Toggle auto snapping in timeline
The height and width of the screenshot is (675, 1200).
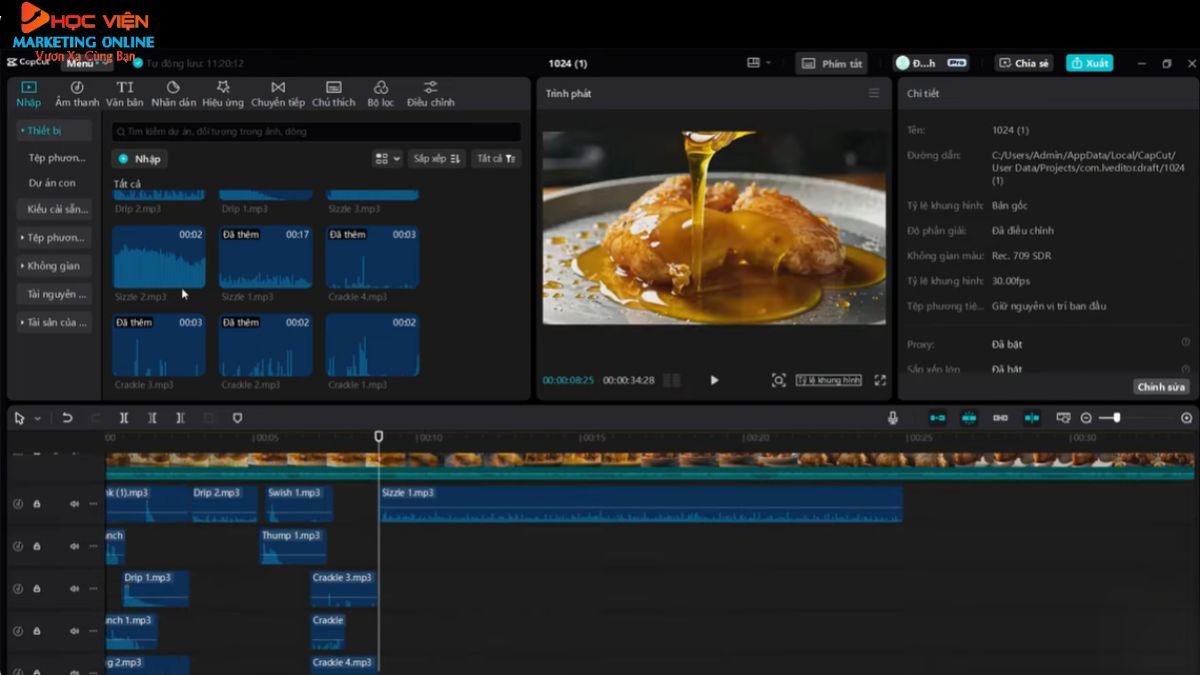click(969, 418)
